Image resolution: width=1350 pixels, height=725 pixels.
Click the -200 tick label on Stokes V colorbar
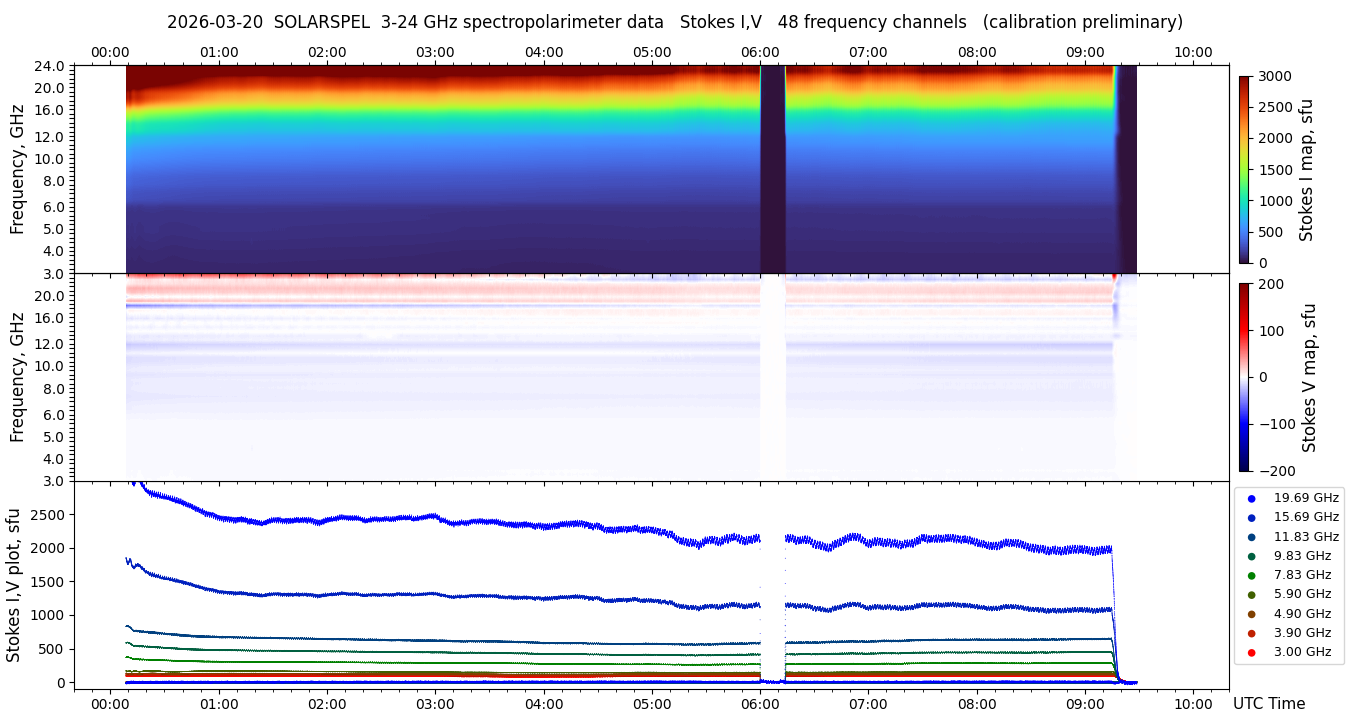tap(1276, 471)
